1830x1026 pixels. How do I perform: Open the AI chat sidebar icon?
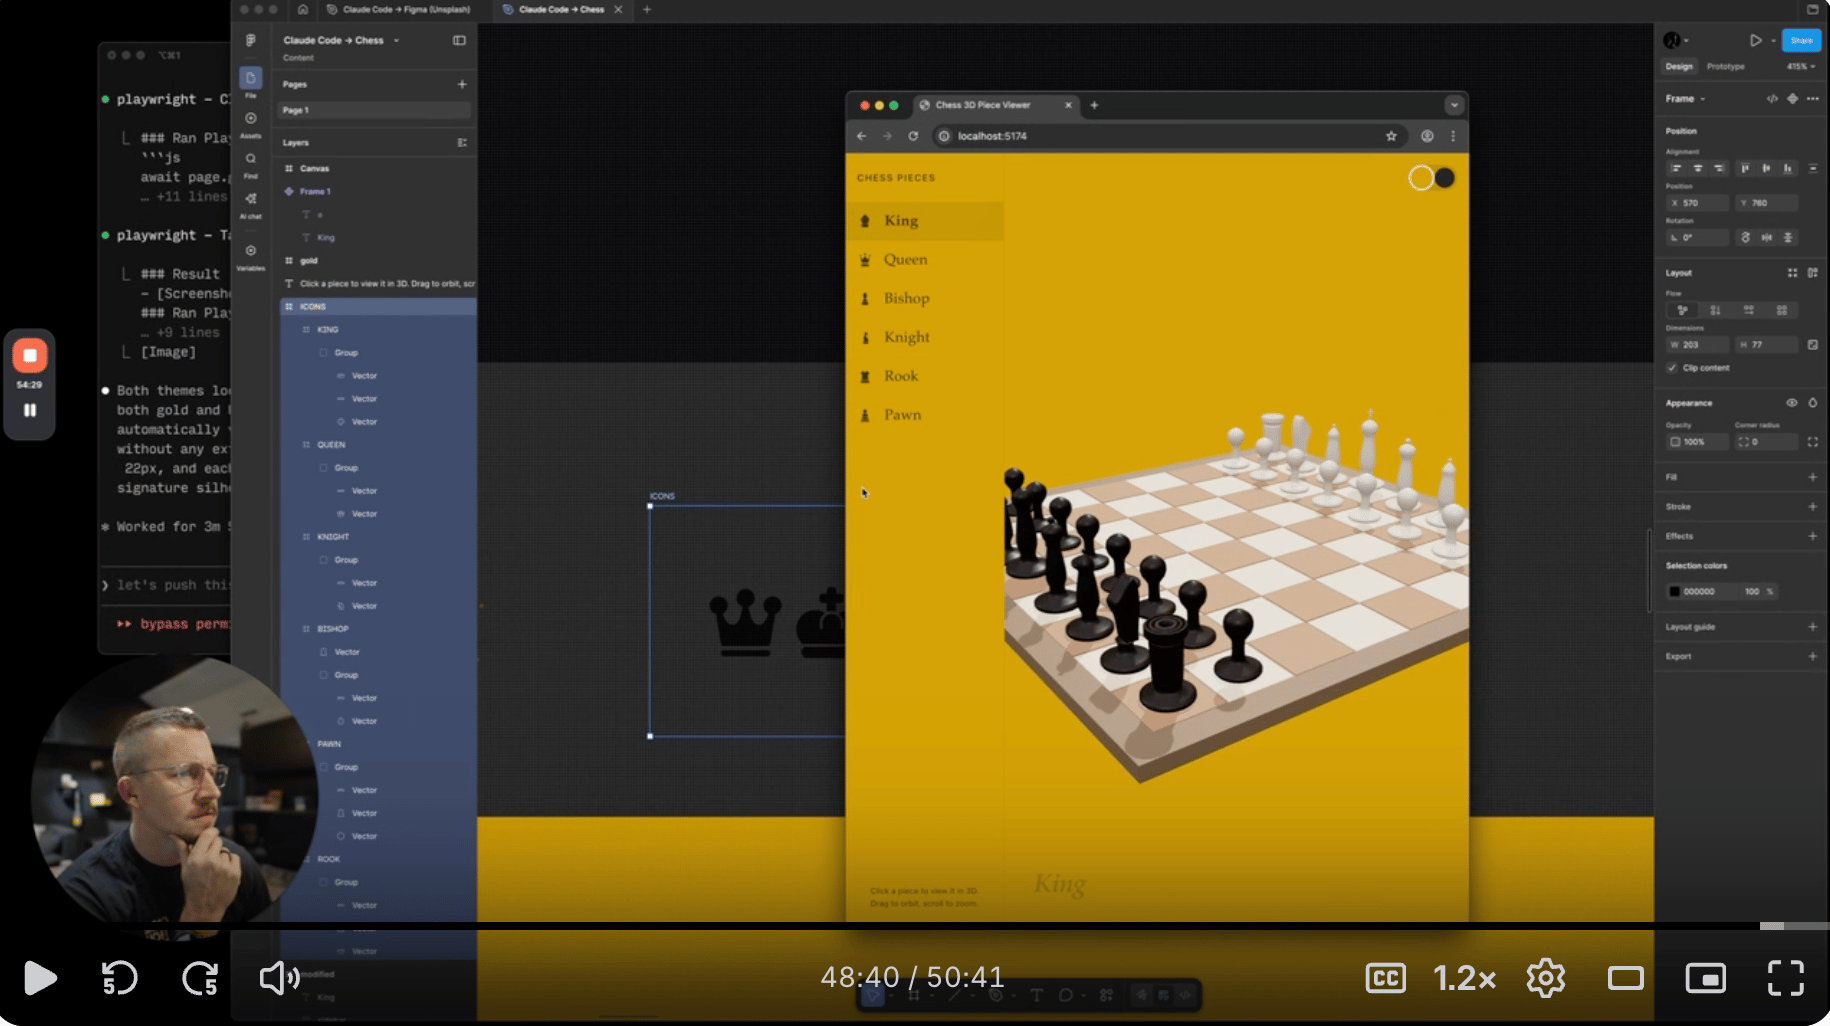coord(251,198)
